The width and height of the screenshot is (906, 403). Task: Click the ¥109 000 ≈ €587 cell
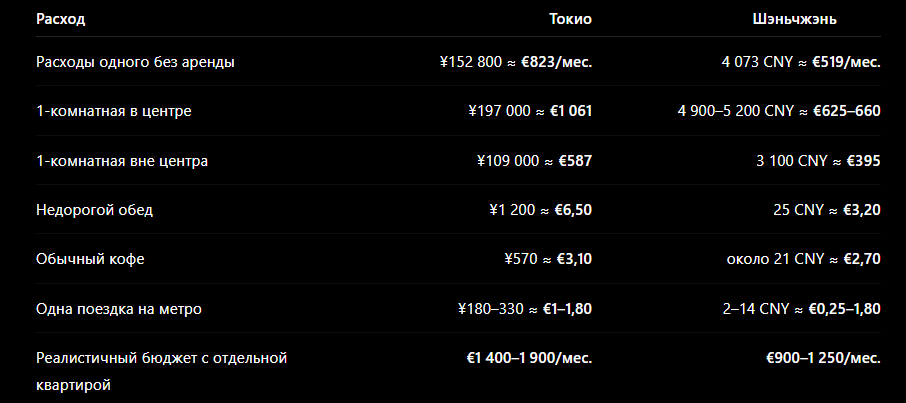(x=534, y=161)
